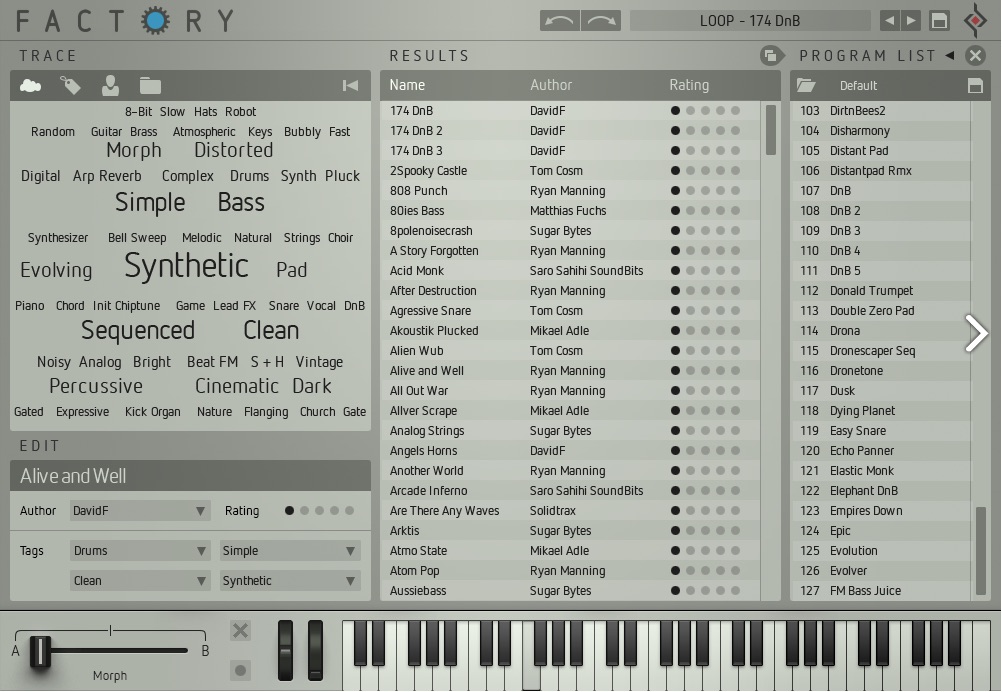Viewport: 1002px width, 692px height.
Task: Select the tag filter icon in Trace toolbar
Action: (69, 86)
